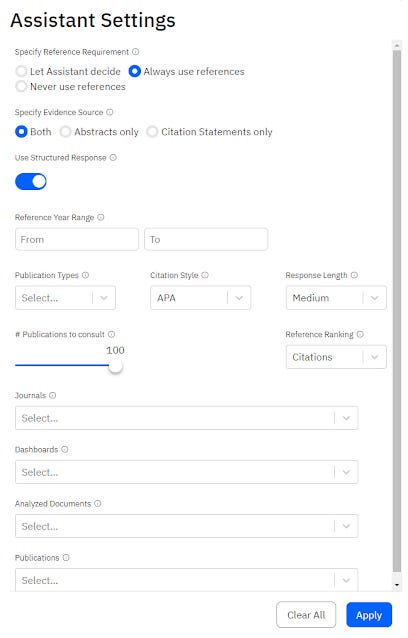Click info icon next to Citation Style
Screen dimensions: 408x638
coord(205,275)
